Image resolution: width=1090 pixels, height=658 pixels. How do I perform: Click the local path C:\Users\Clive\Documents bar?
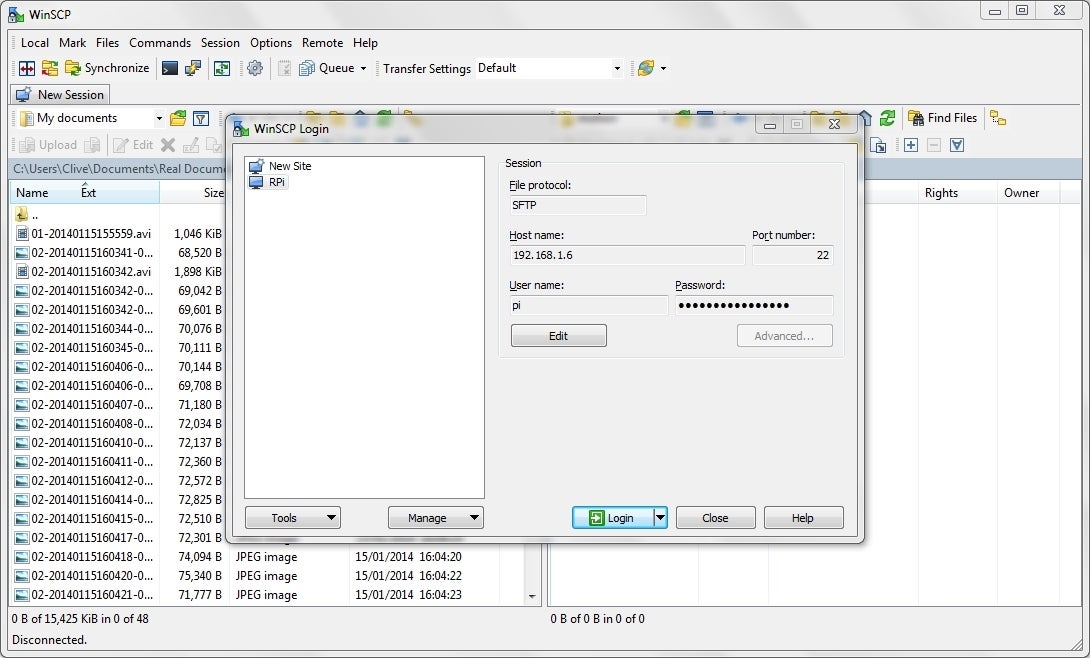pyautogui.click(x=118, y=169)
